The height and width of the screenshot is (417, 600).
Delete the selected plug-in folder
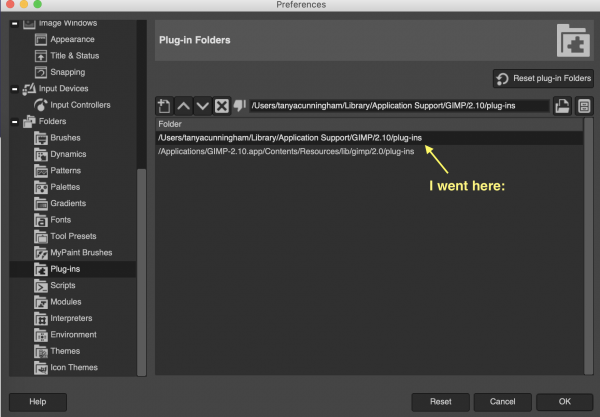coord(222,106)
